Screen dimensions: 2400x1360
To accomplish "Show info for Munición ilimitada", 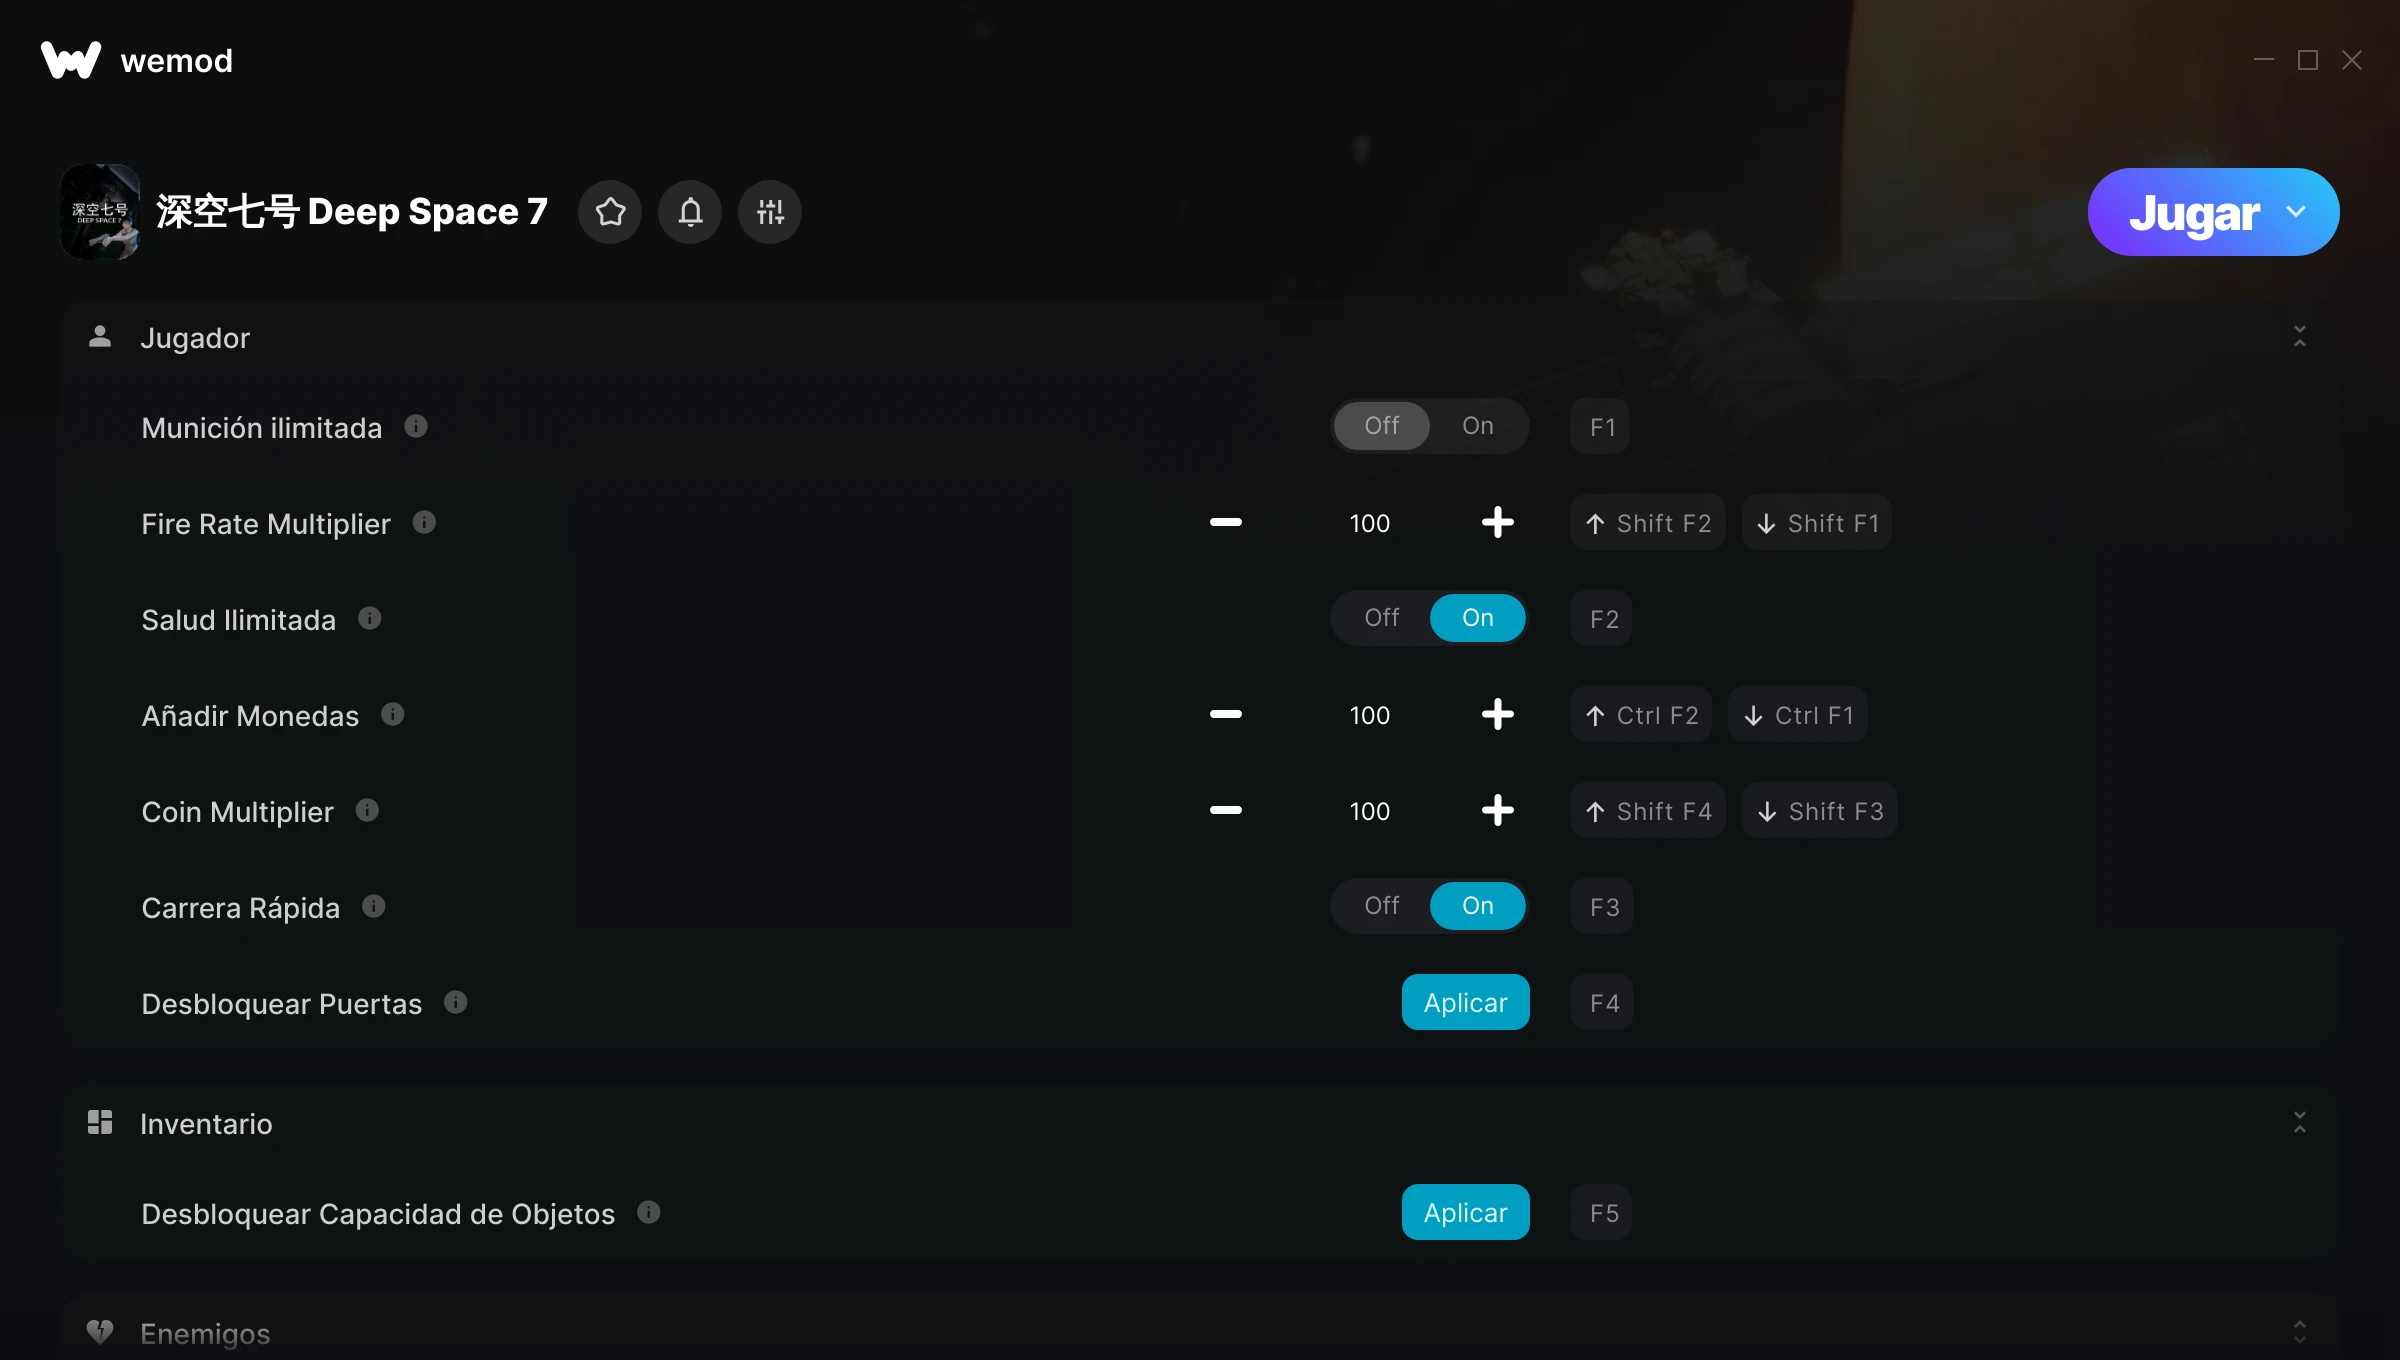I will tap(416, 427).
